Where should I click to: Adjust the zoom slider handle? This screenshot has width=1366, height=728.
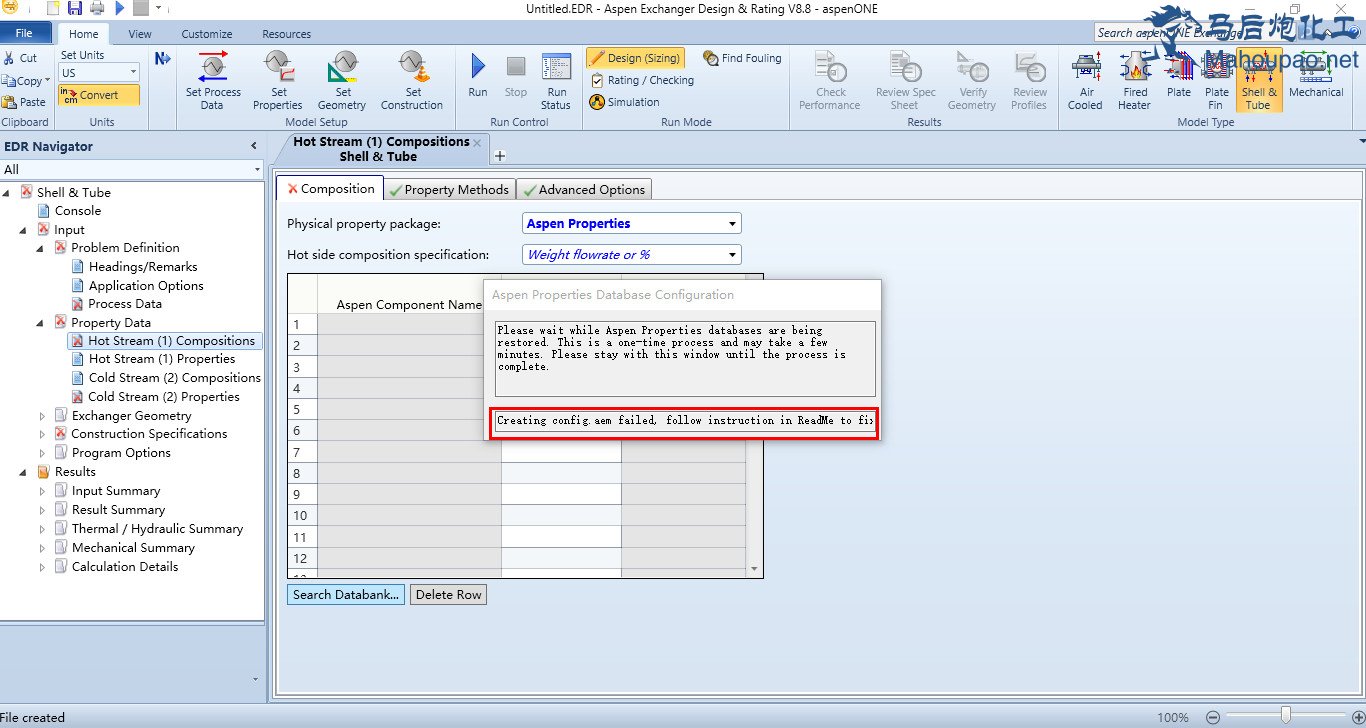pyautogui.click(x=1286, y=715)
